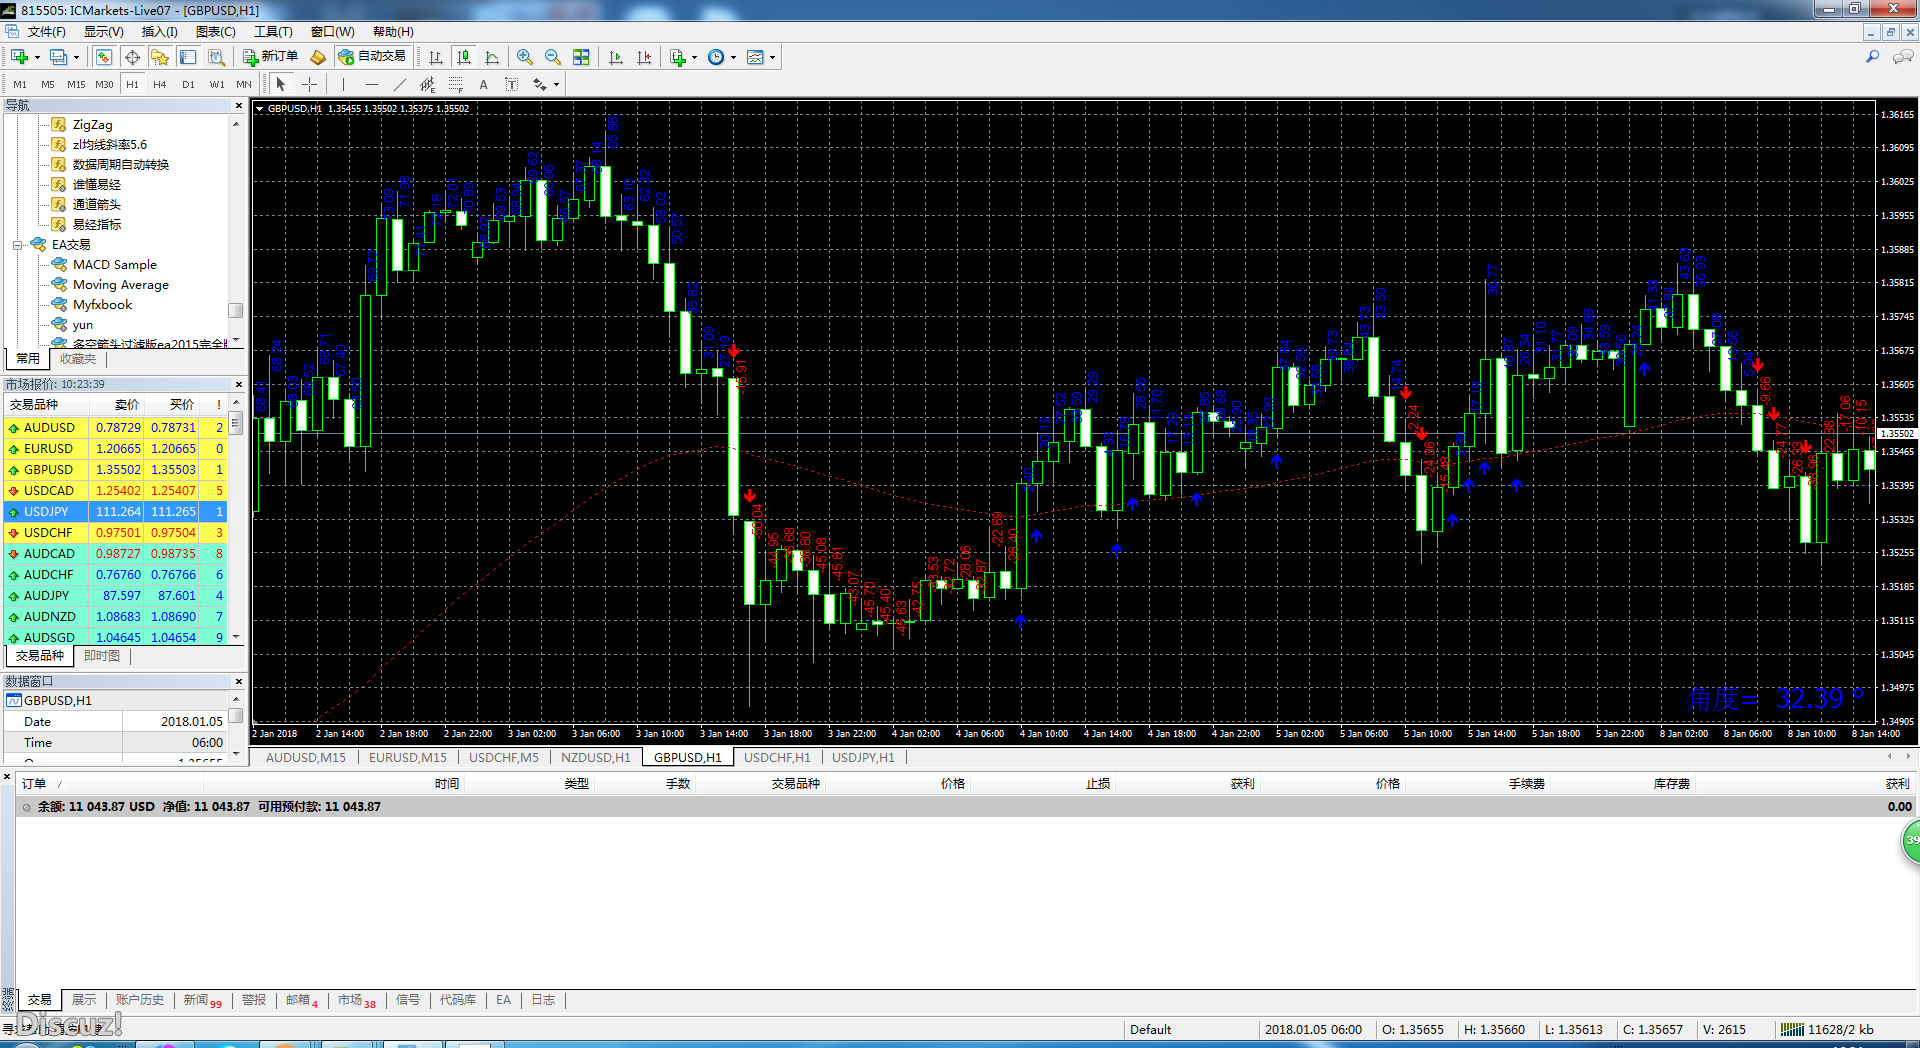
Task: Select the D1 timeframe
Action: pyautogui.click(x=188, y=84)
